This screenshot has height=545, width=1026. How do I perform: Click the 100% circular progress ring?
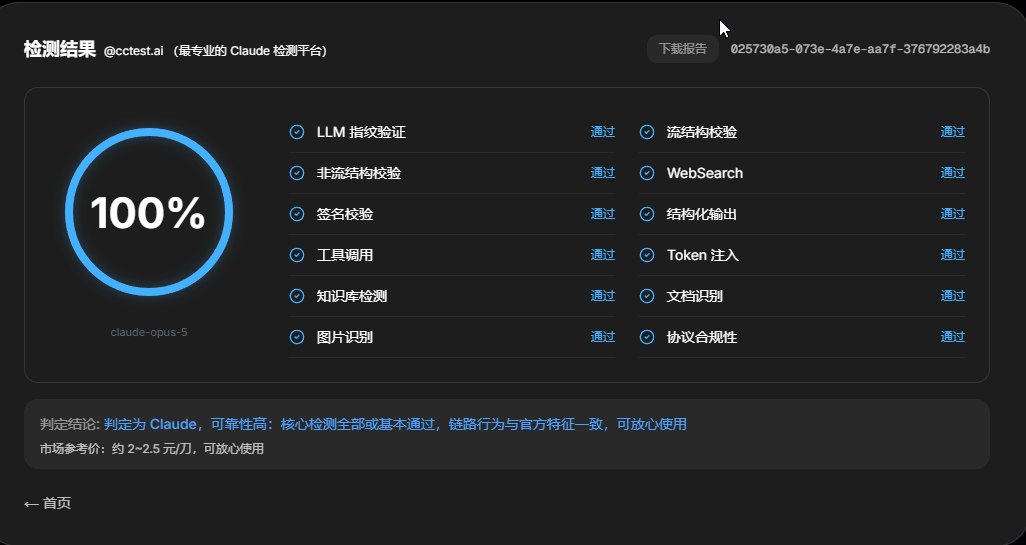point(149,212)
